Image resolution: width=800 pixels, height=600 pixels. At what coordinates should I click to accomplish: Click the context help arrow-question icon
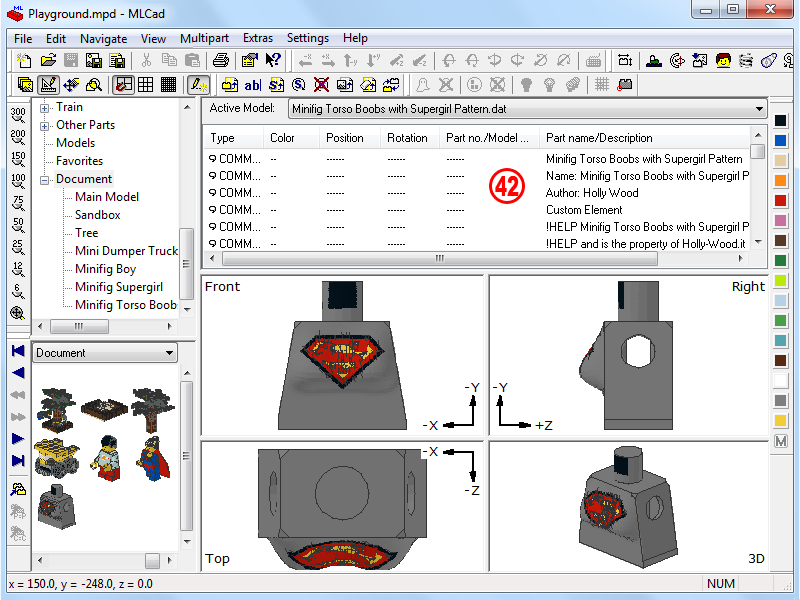click(x=273, y=60)
